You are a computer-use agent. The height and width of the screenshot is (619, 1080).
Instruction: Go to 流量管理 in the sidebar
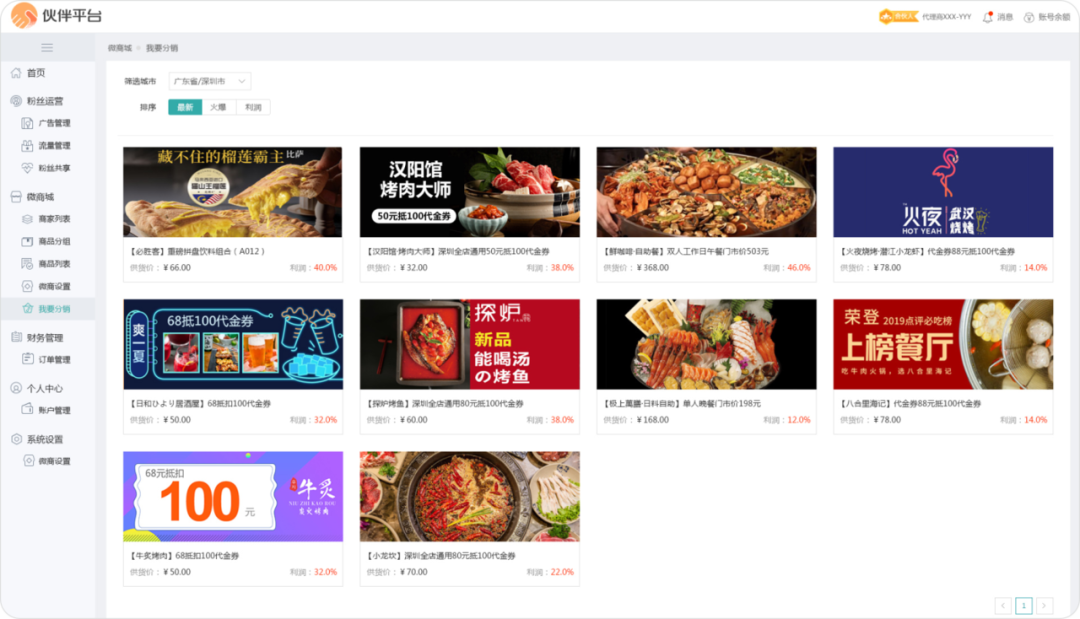coord(53,146)
